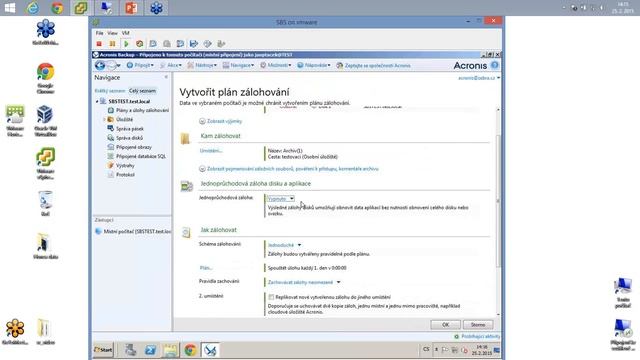Click the Storno button
Screen dimensions: 640x360
point(478,324)
